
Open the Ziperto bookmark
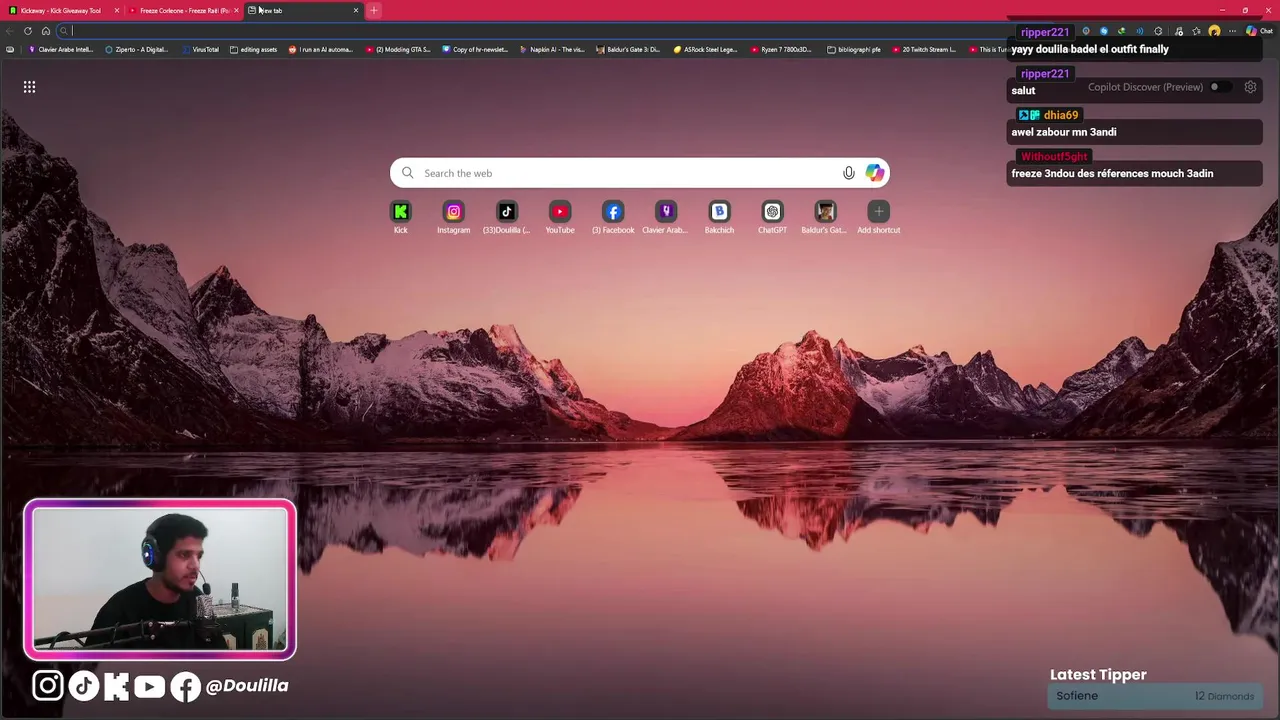pyautogui.click(x=137, y=49)
